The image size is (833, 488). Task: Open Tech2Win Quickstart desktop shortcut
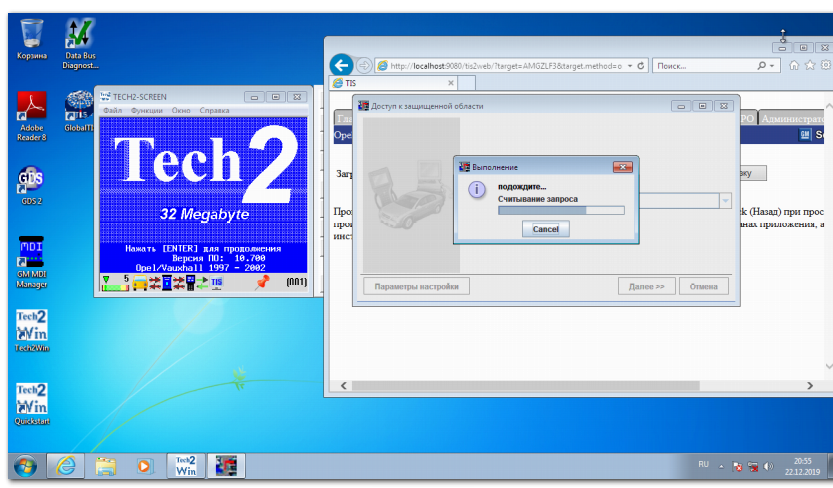(x=31, y=404)
